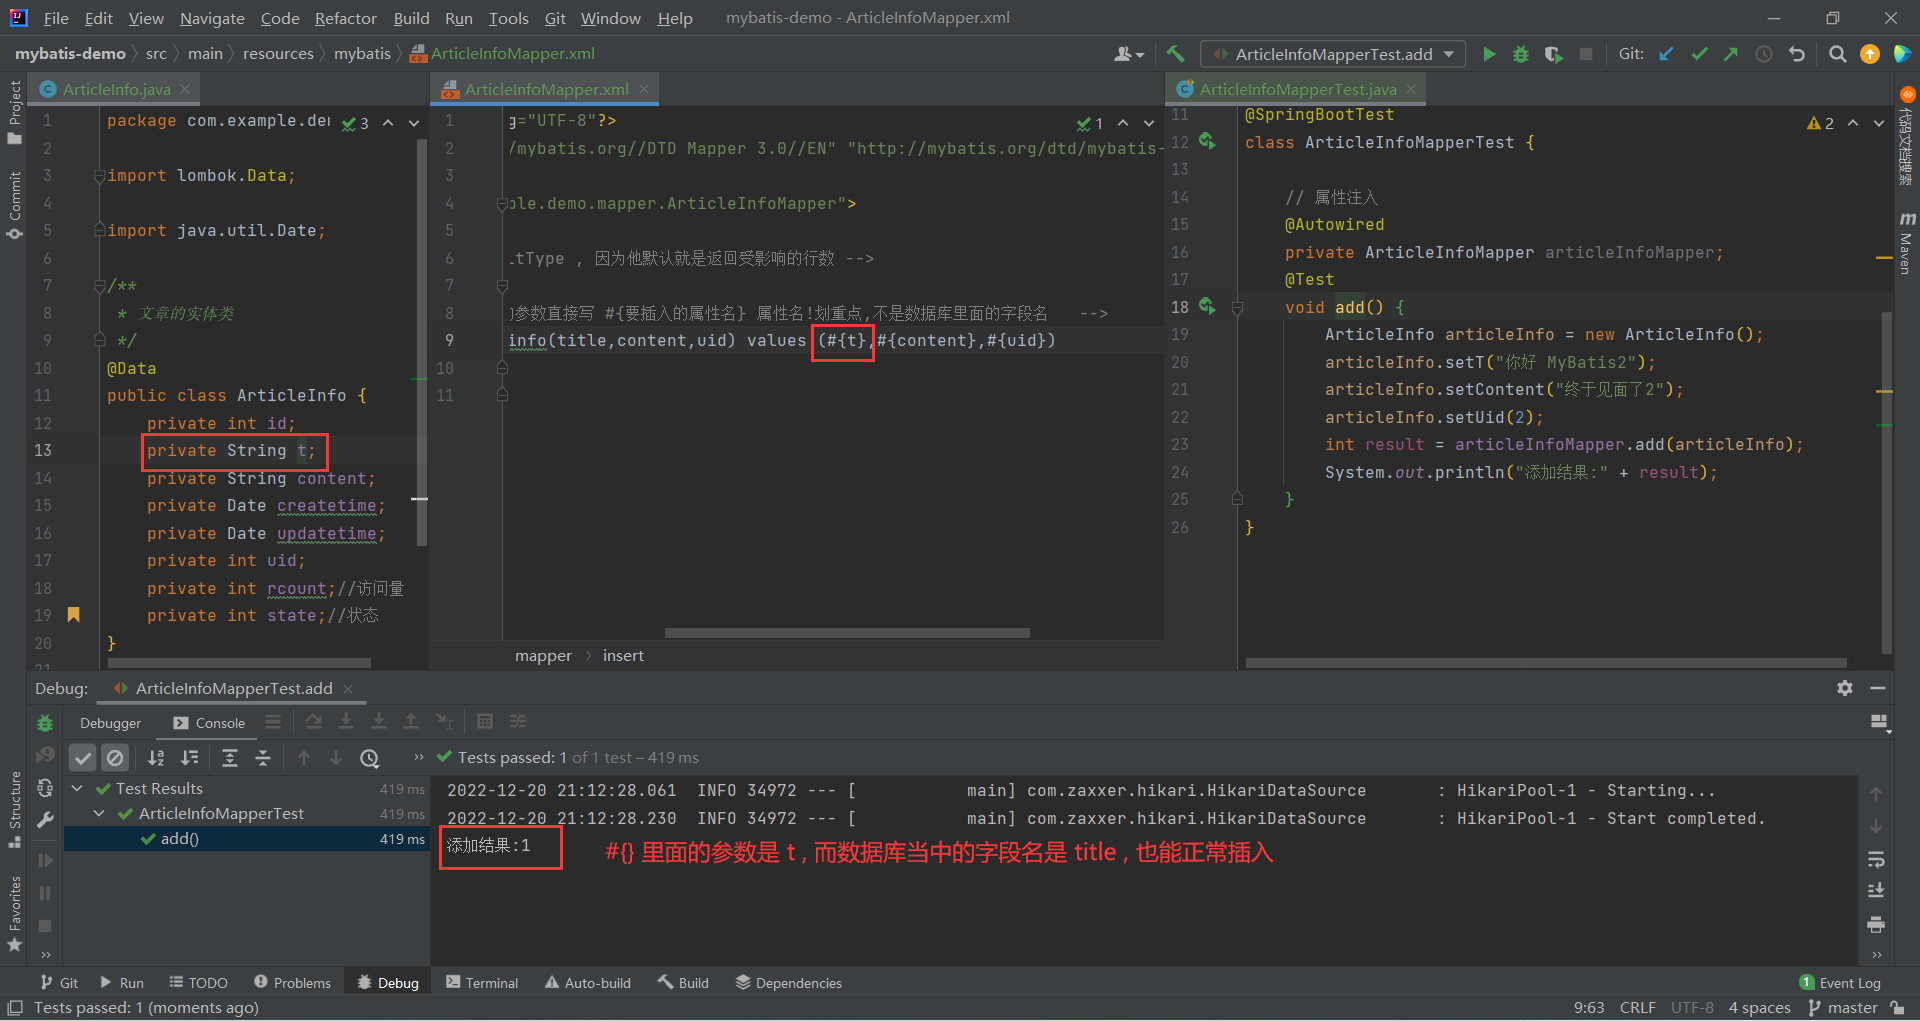Screen dimensions: 1920x1021
Task: Change line separator CRLF in status bar
Action: [x=1637, y=1008]
